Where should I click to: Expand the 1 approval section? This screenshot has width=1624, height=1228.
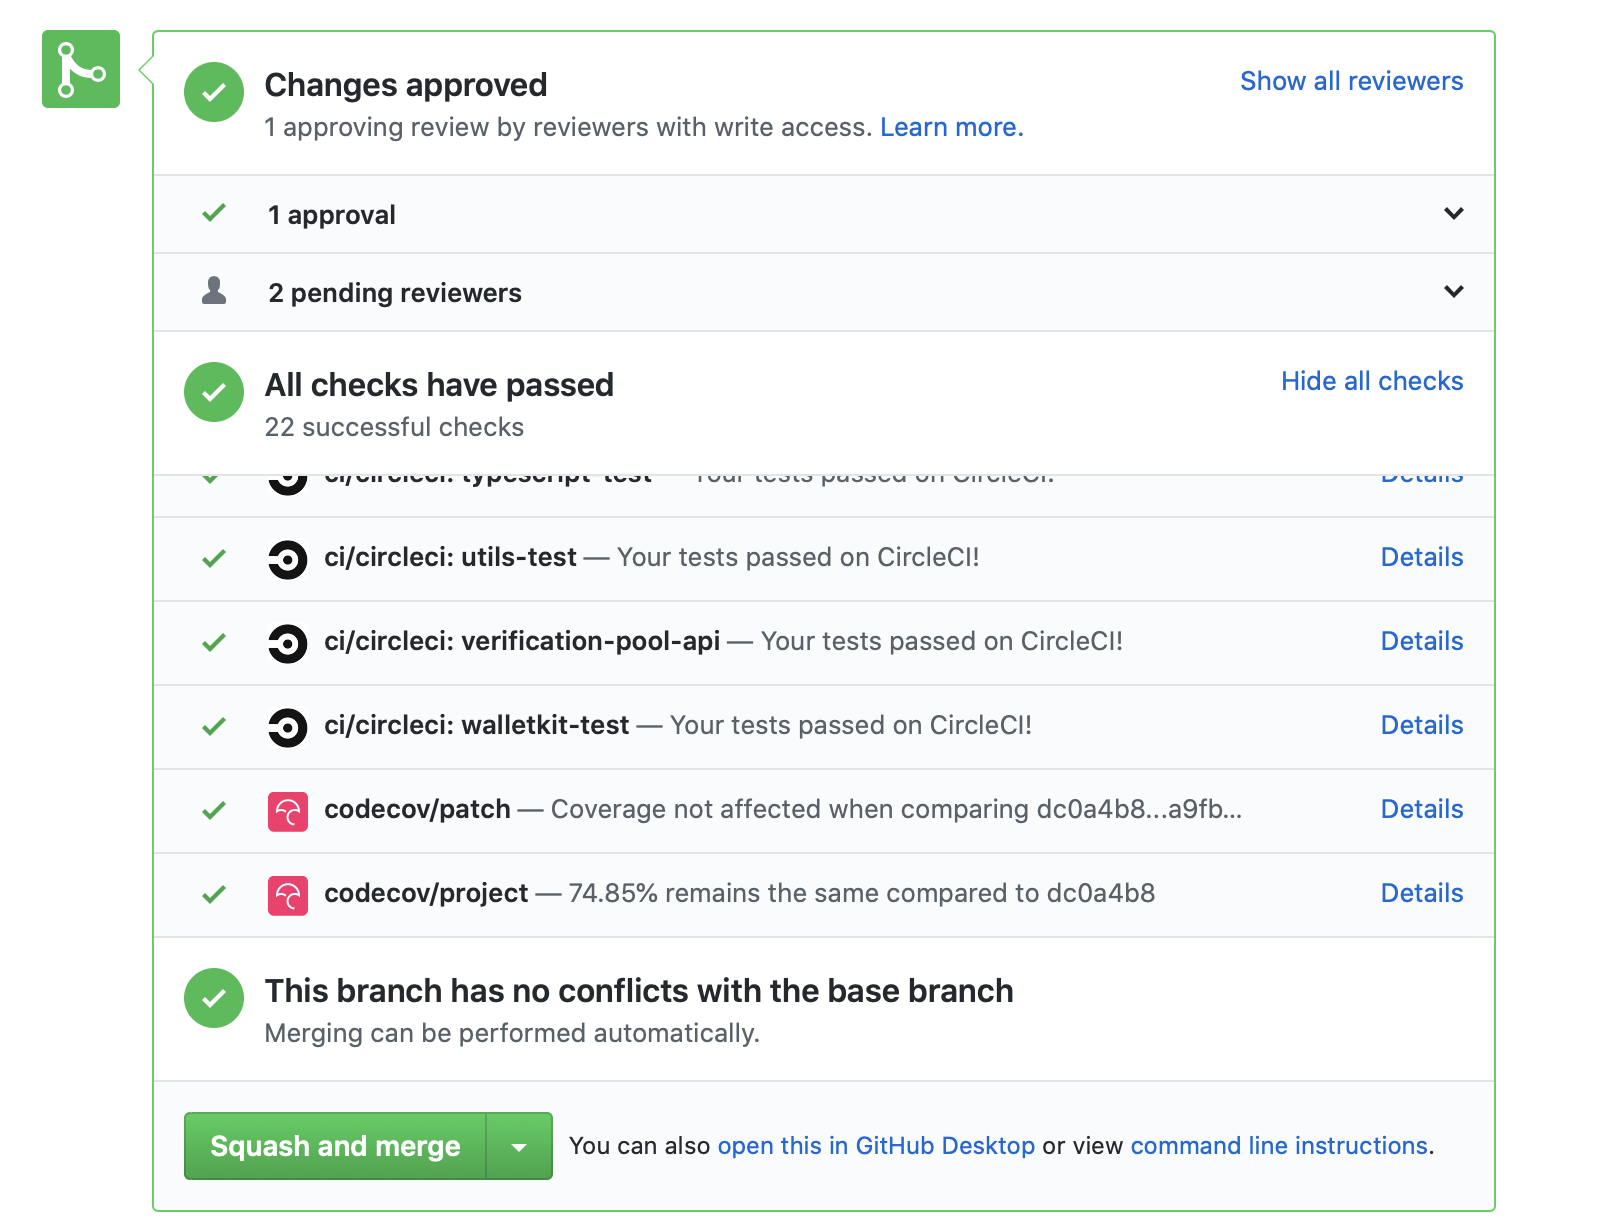(1453, 214)
